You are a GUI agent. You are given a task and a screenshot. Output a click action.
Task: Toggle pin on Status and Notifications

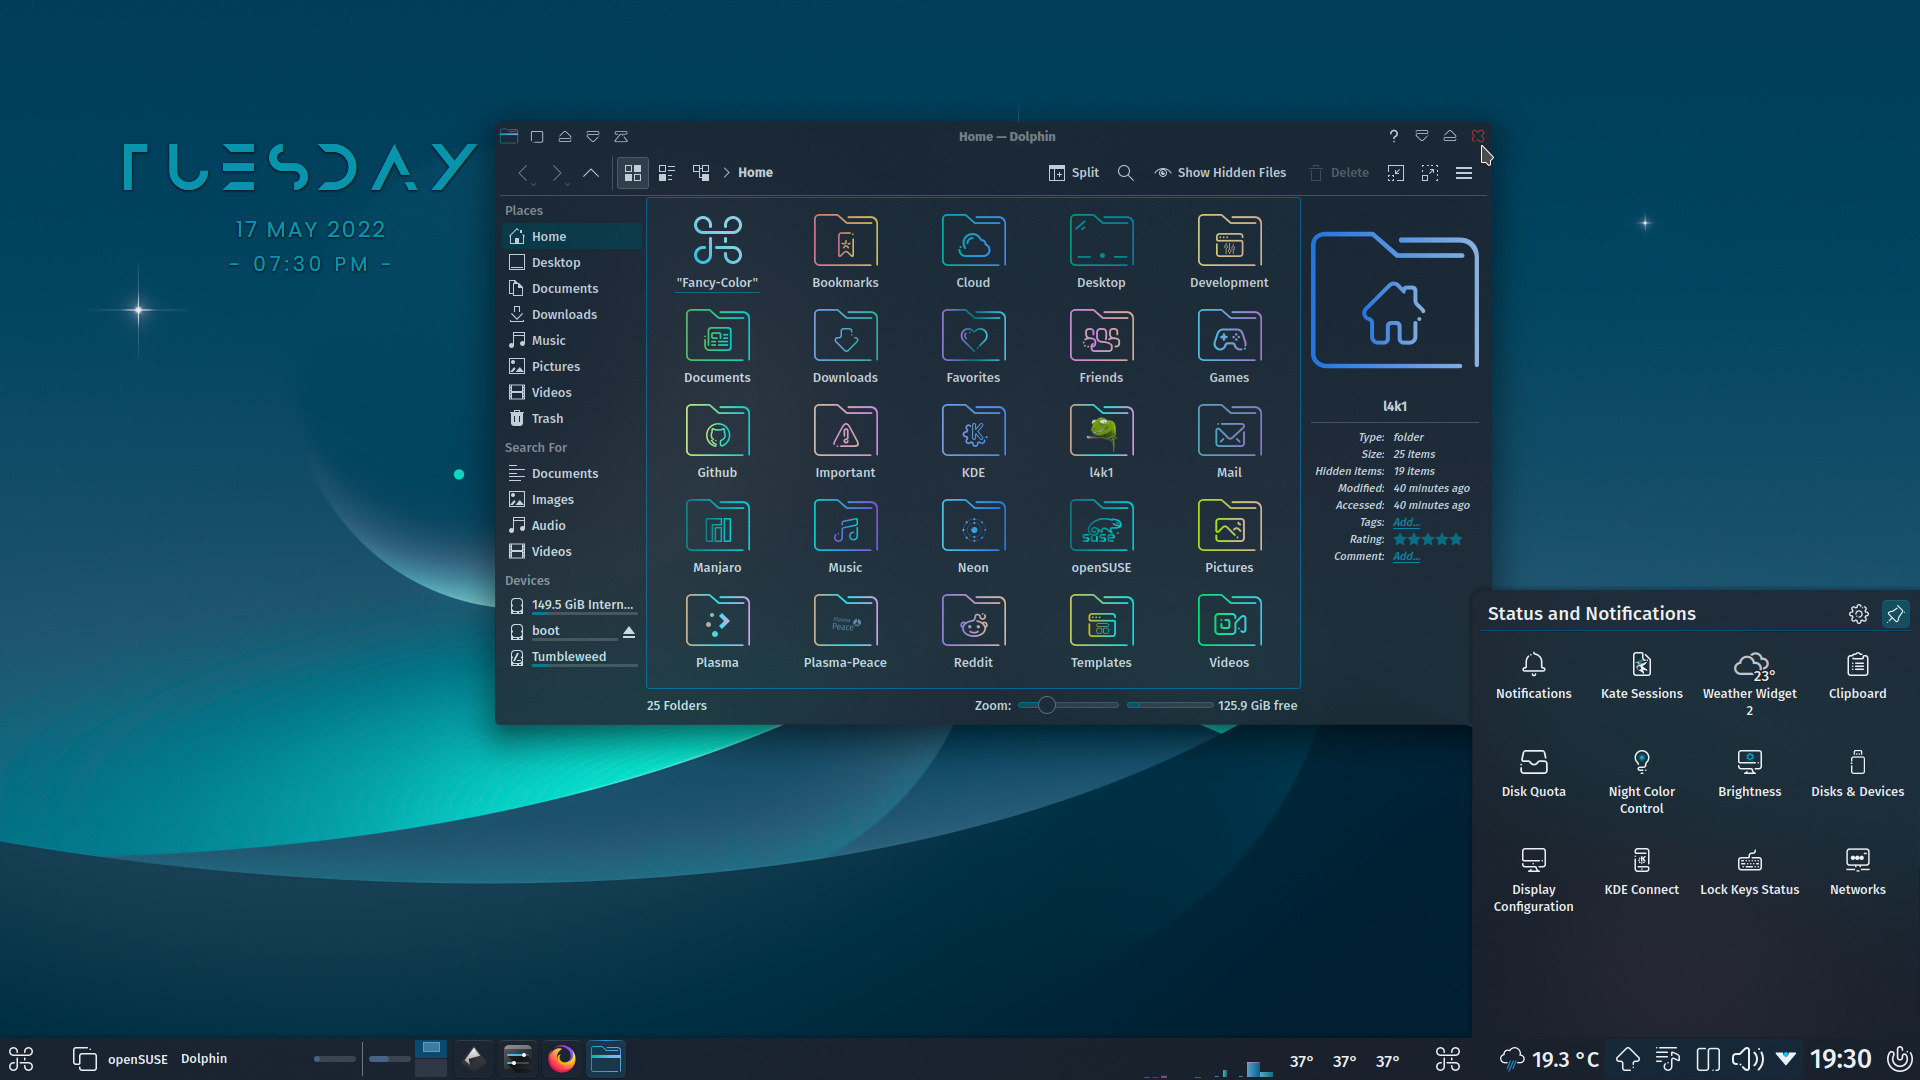click(1895, 614)
